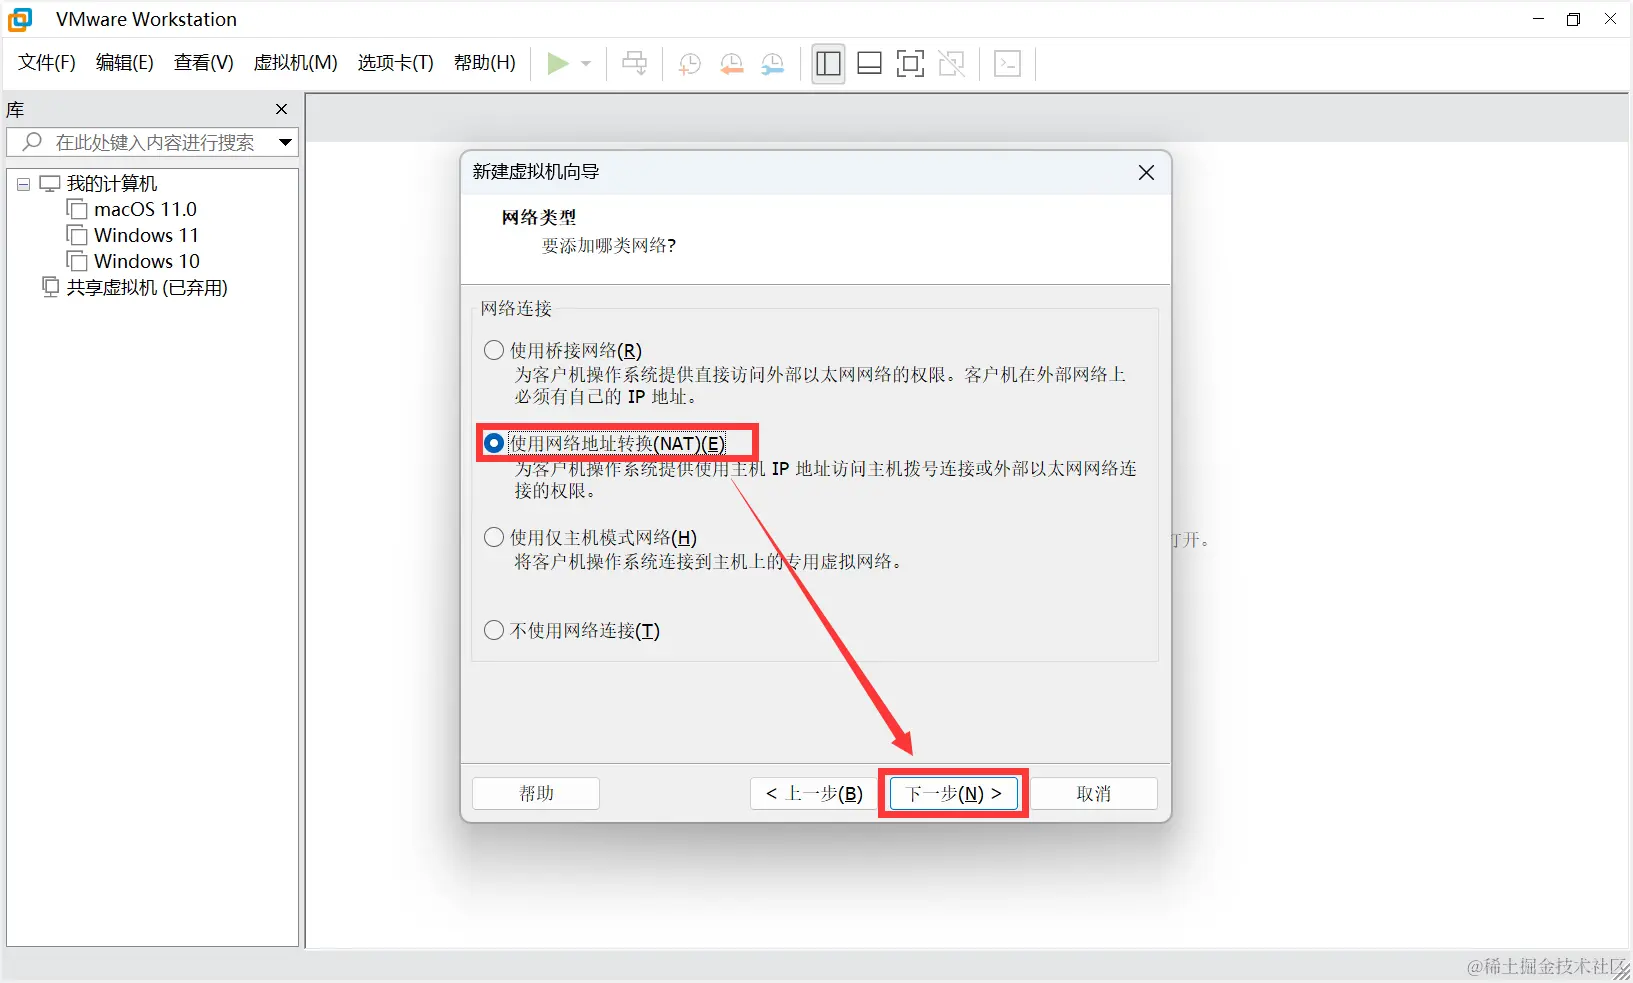Click the green power on virtual machine icon

558,64
